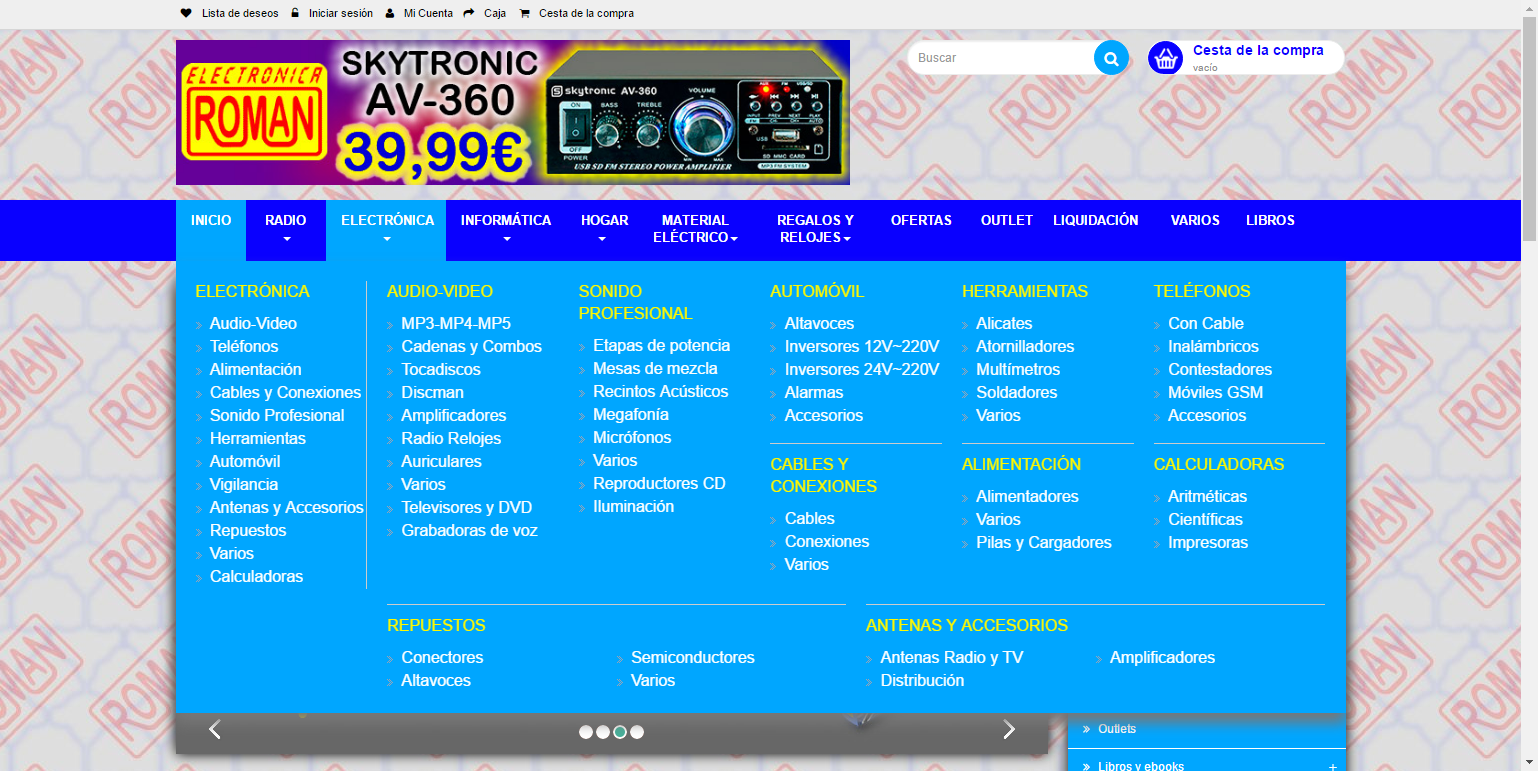Viewport: 1538px width, 771px height.
Task: Select Antenas Radio y TV
Action: 952,657
